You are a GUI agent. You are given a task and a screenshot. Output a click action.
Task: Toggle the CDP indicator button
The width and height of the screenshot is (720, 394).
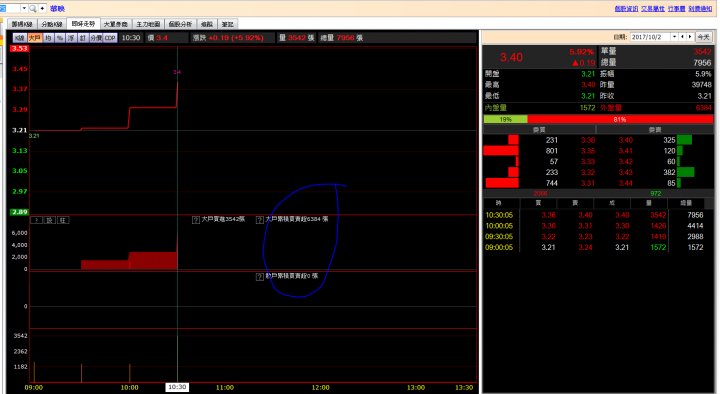110,38
